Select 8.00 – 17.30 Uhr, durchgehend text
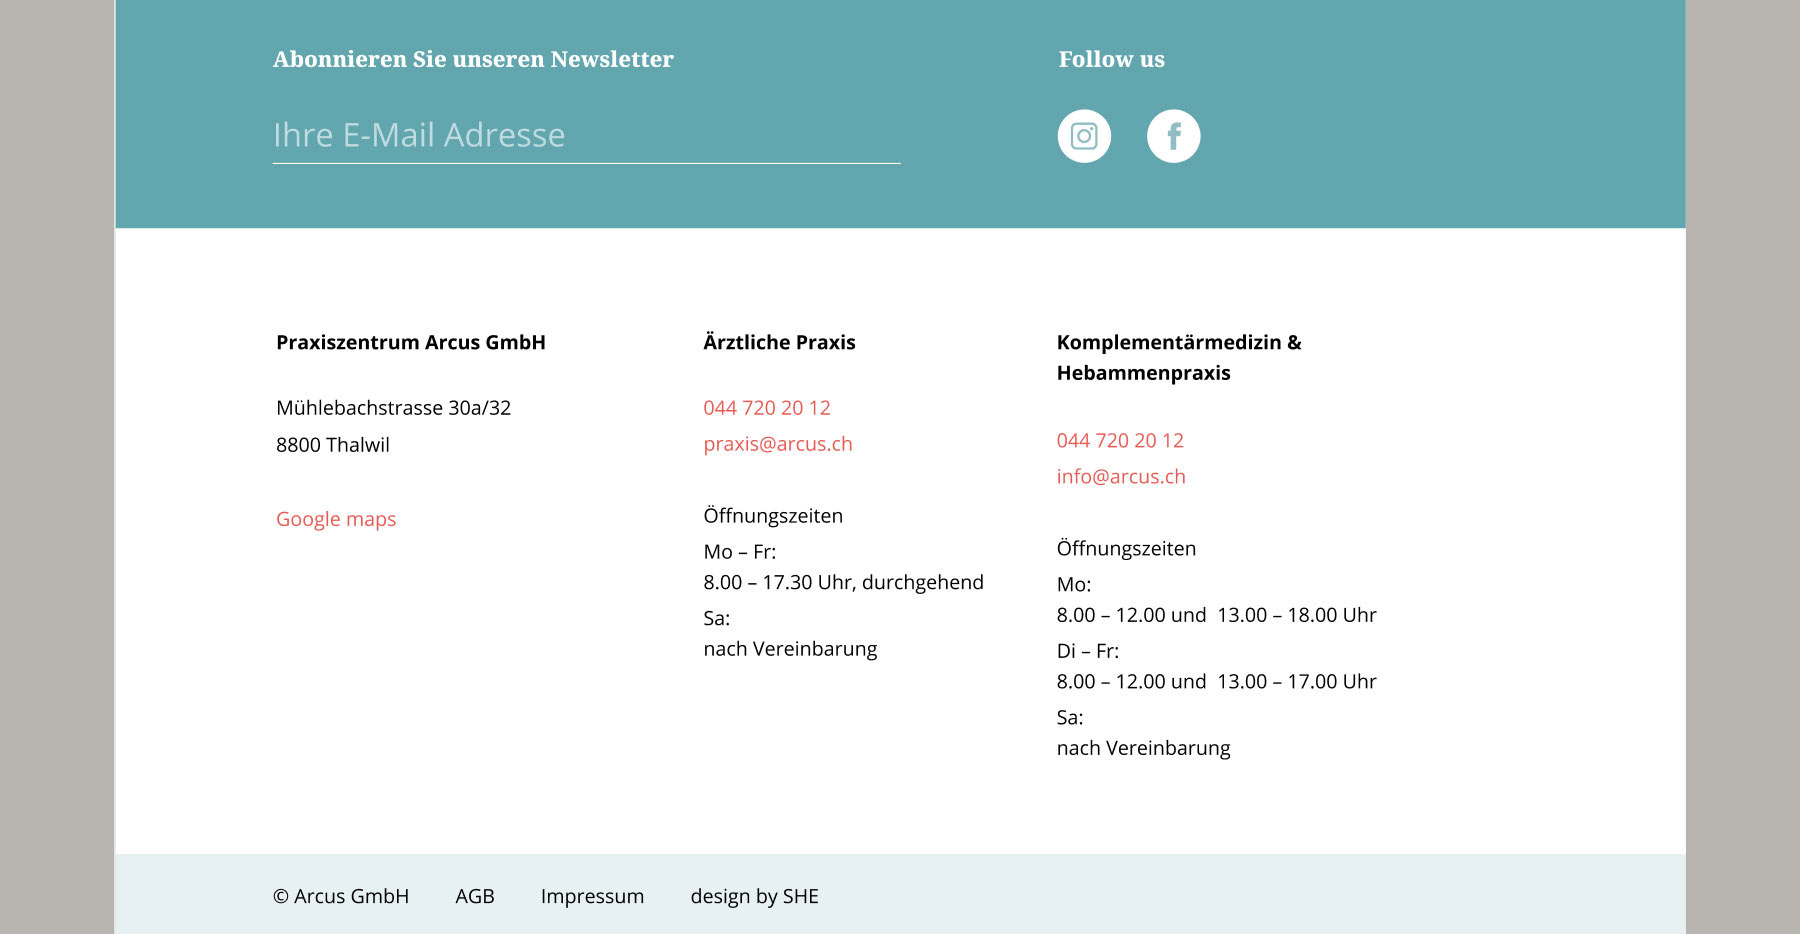The width and height of the screenshot is (1800, 934). (x=843, y=582)
